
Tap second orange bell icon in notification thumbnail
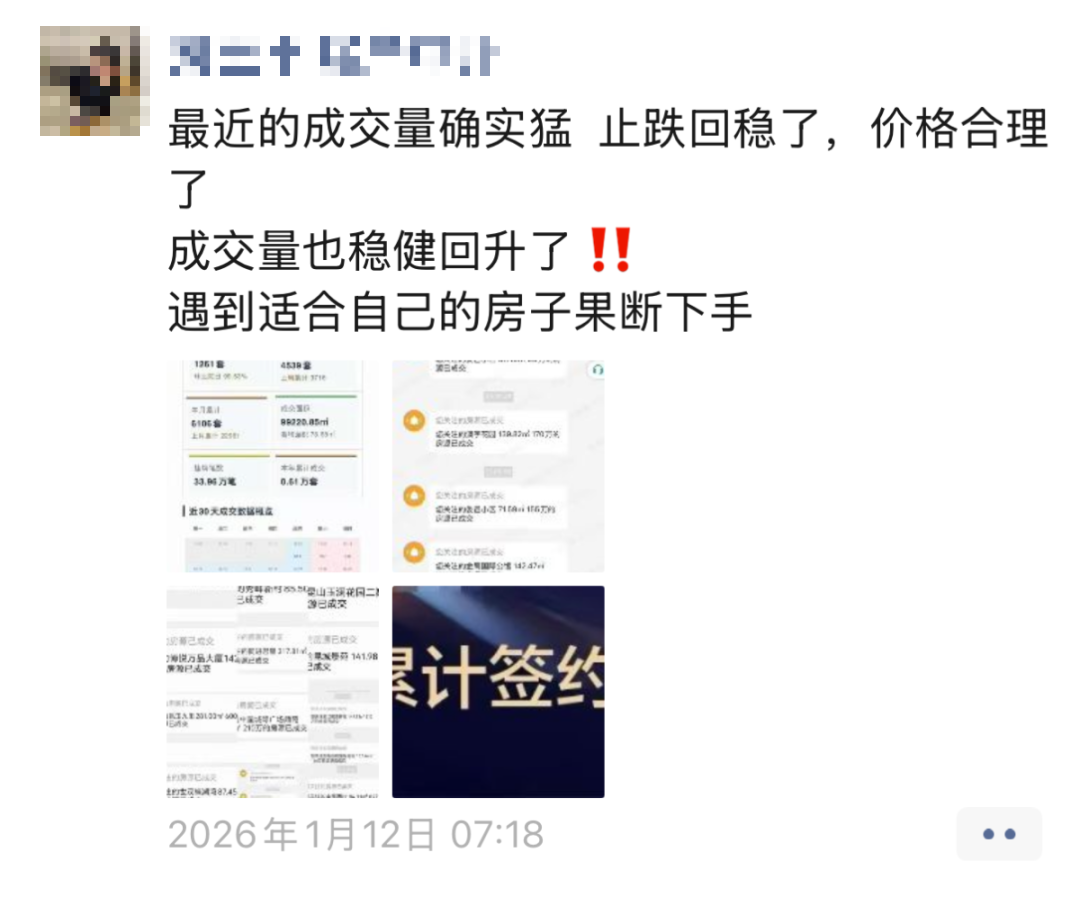point(414,496)
